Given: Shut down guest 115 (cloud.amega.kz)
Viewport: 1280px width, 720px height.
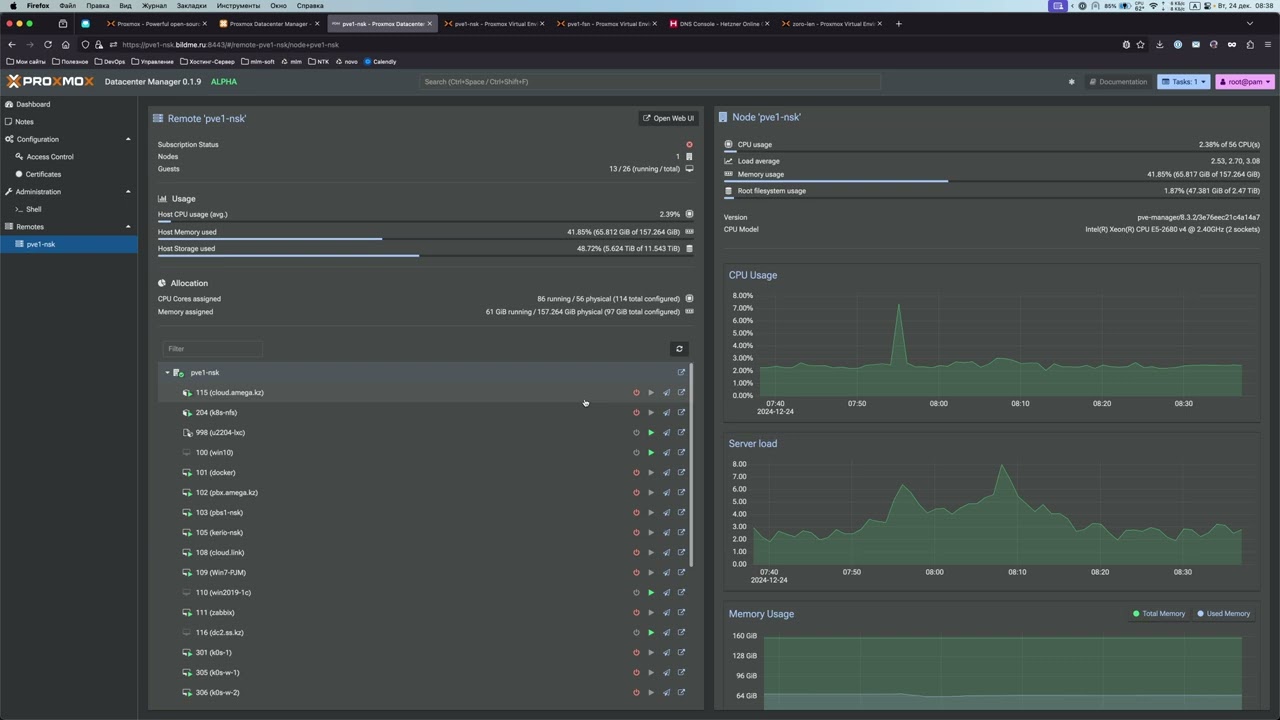Looking at the screenshot, I should [636, 393].
